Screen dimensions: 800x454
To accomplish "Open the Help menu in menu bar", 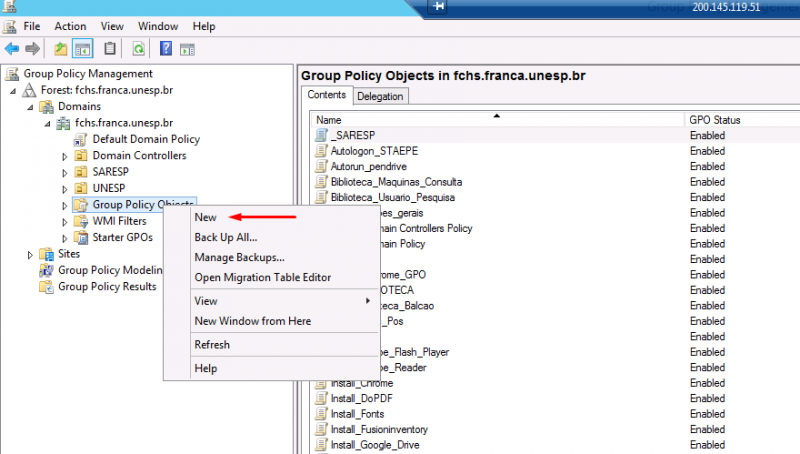I will 204,26.
